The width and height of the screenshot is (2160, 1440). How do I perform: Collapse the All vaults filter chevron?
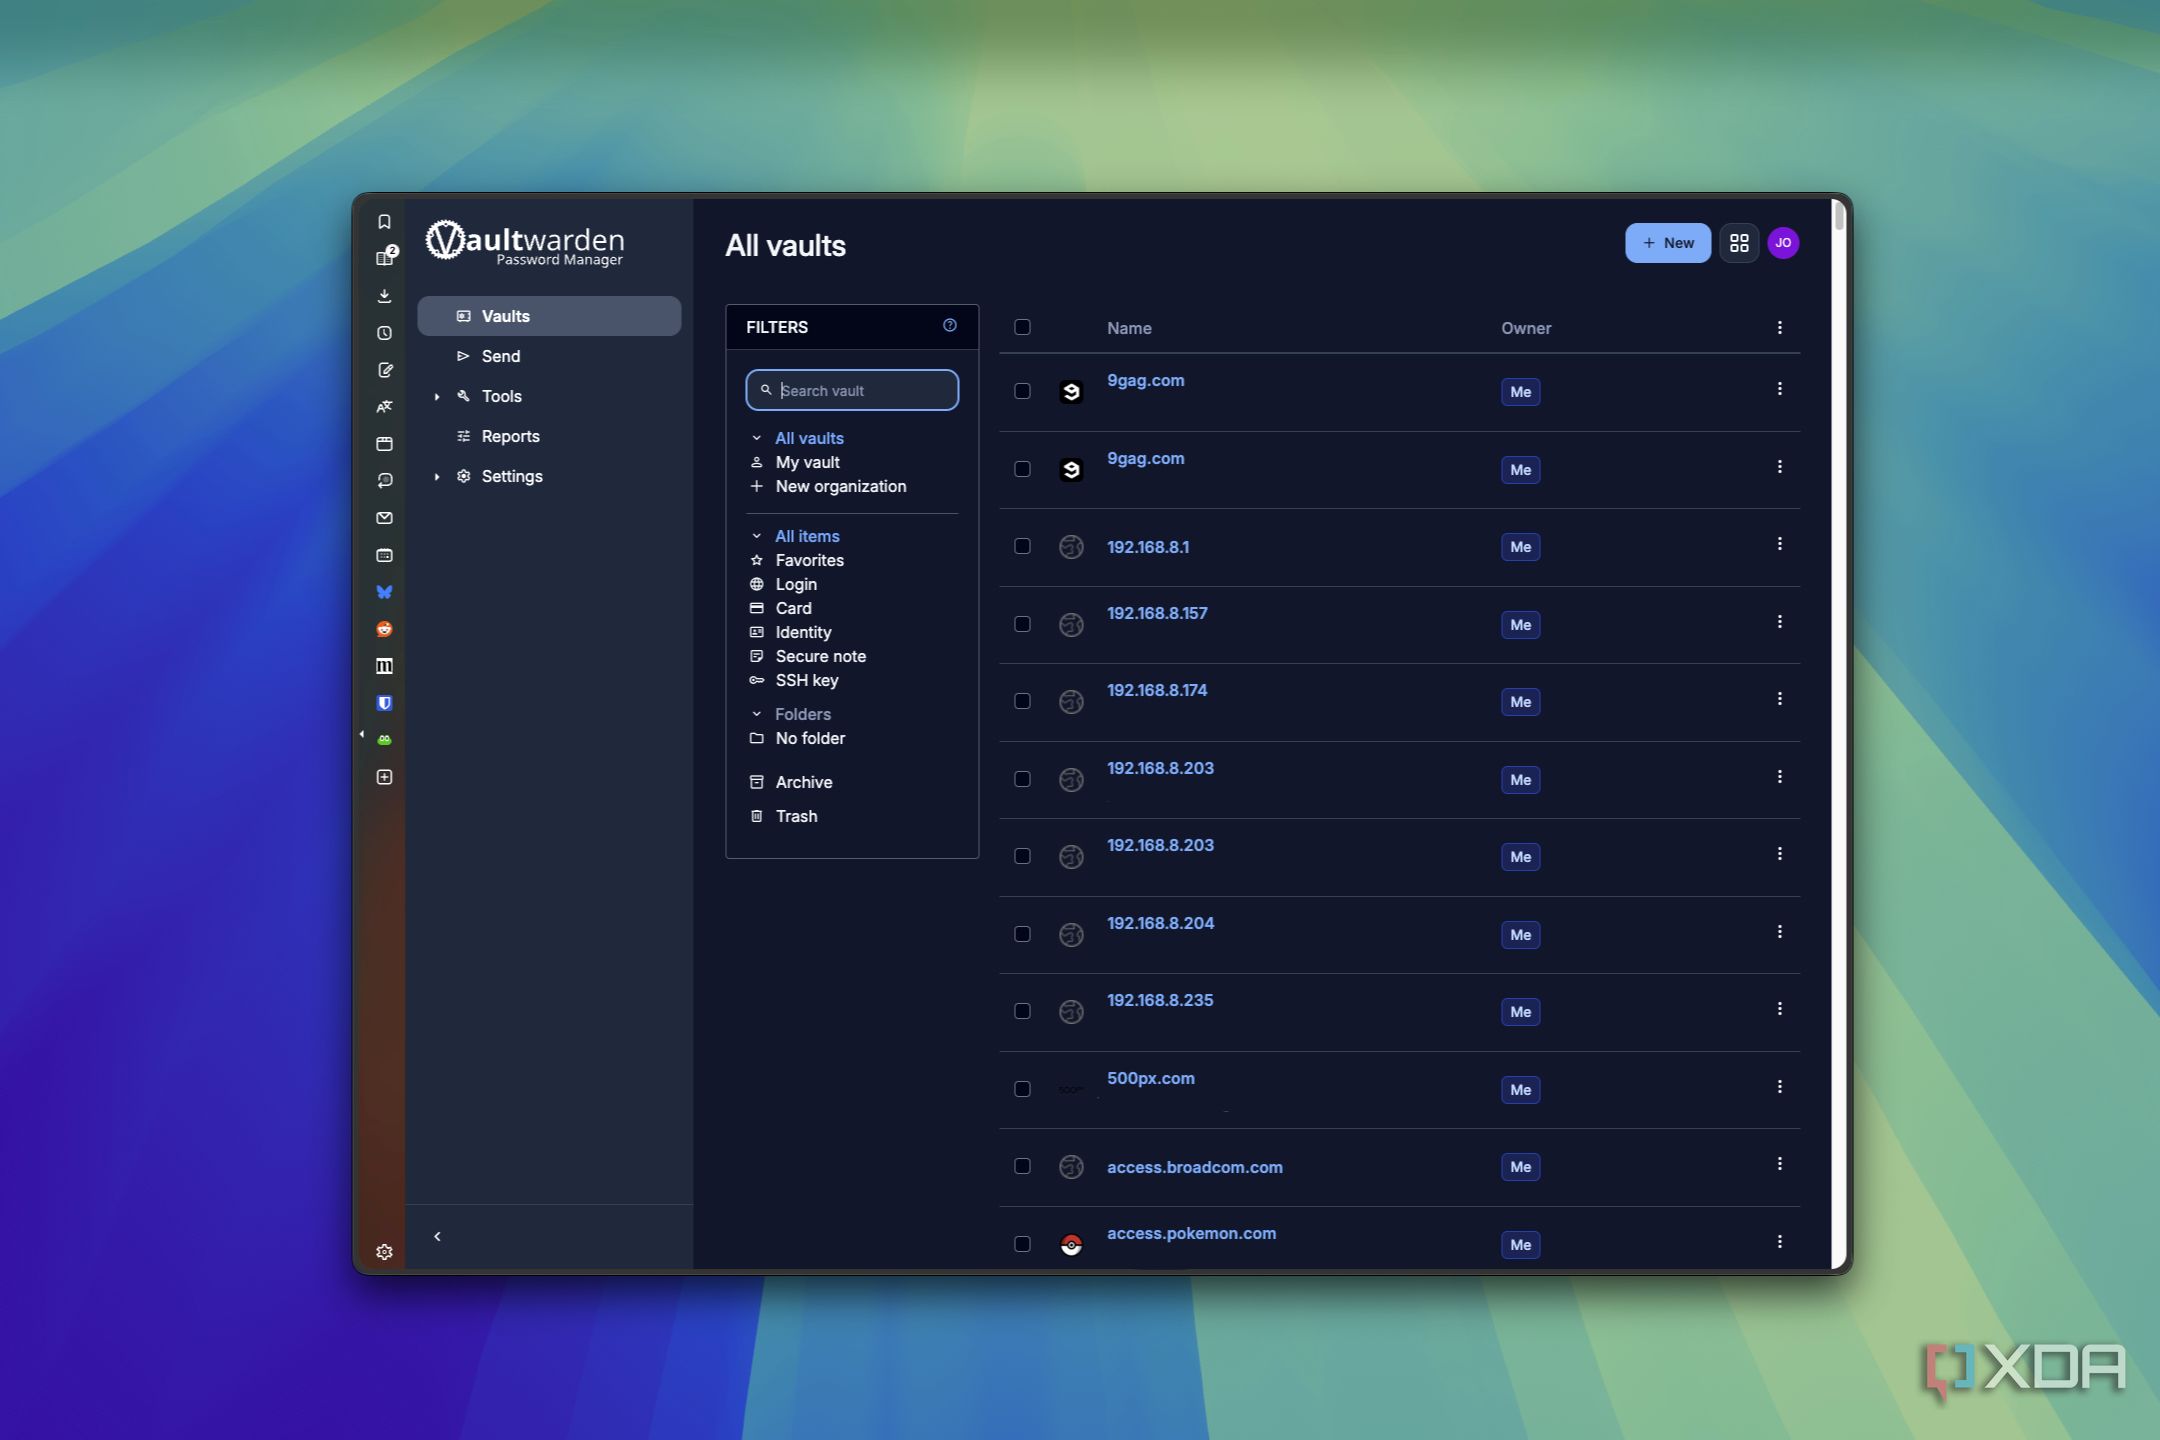(757, 438)
